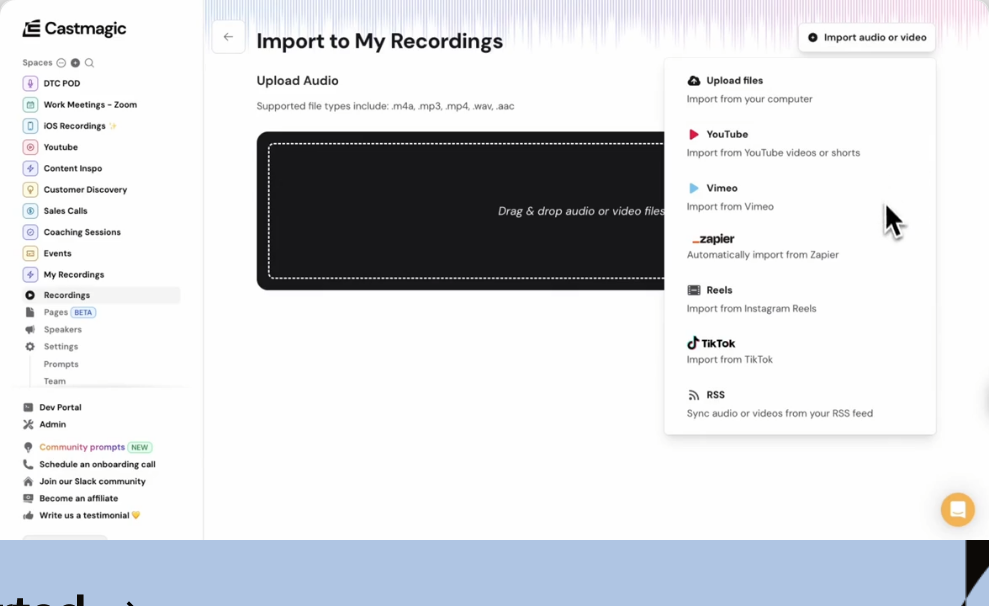
Task: Click the supported file types text
Action: click(x=385, y=106)
